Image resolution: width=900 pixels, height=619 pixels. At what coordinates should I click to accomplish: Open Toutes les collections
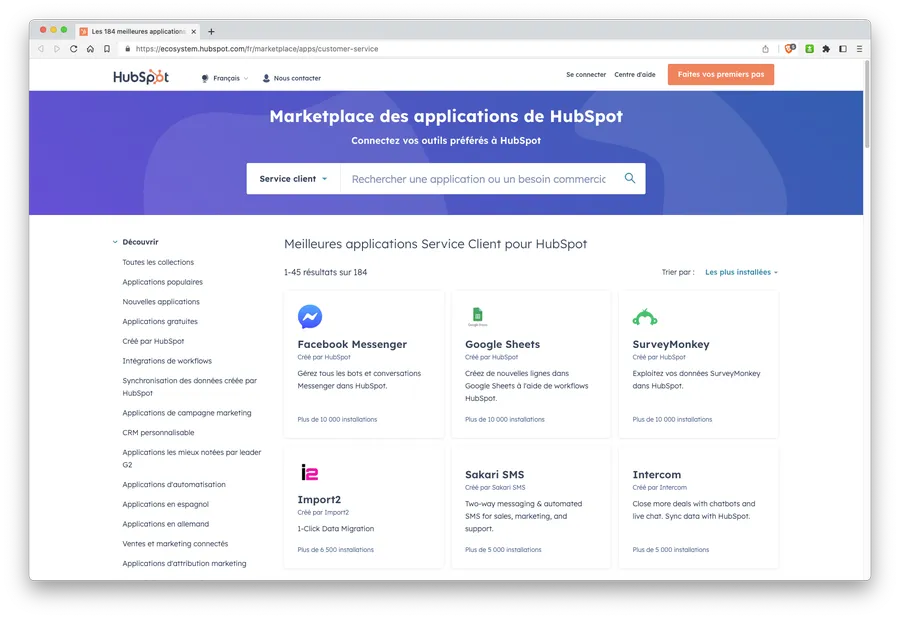[158, 262]
